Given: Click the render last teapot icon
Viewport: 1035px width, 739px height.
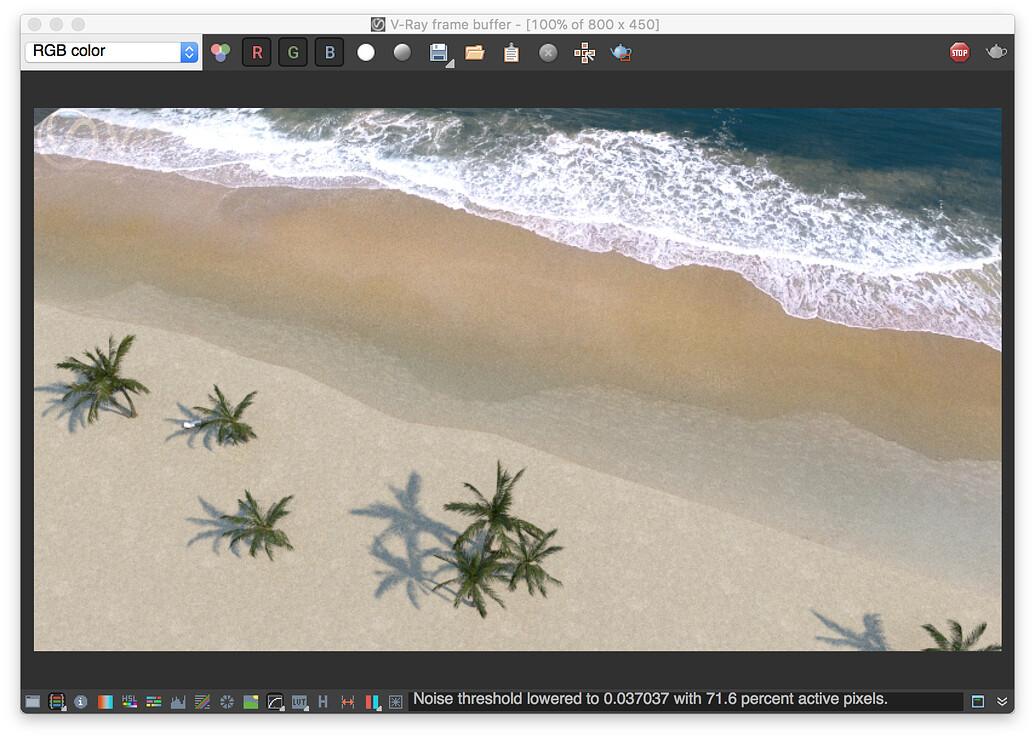Looking at the screenshot, I should (621, 52).
